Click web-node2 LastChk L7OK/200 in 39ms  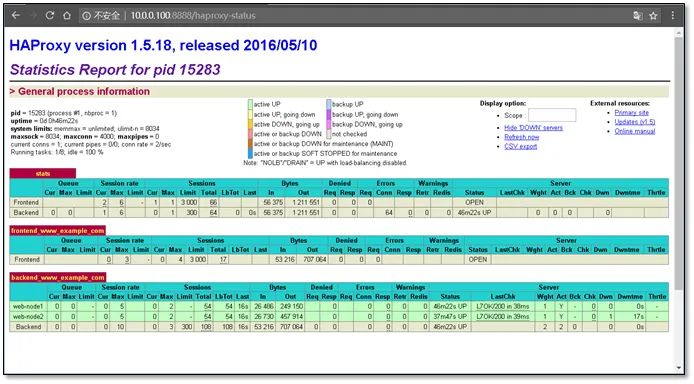502,316
